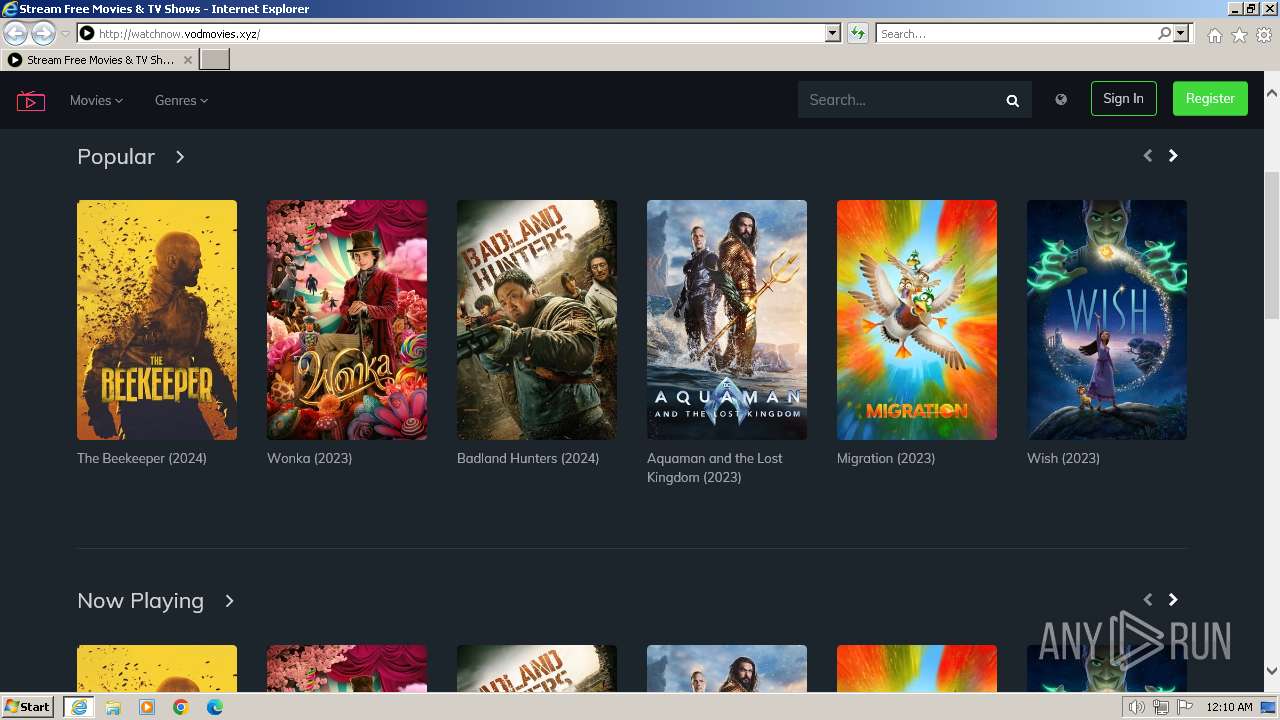
Task: Click the network tray icon
Action: [1161, 707]
